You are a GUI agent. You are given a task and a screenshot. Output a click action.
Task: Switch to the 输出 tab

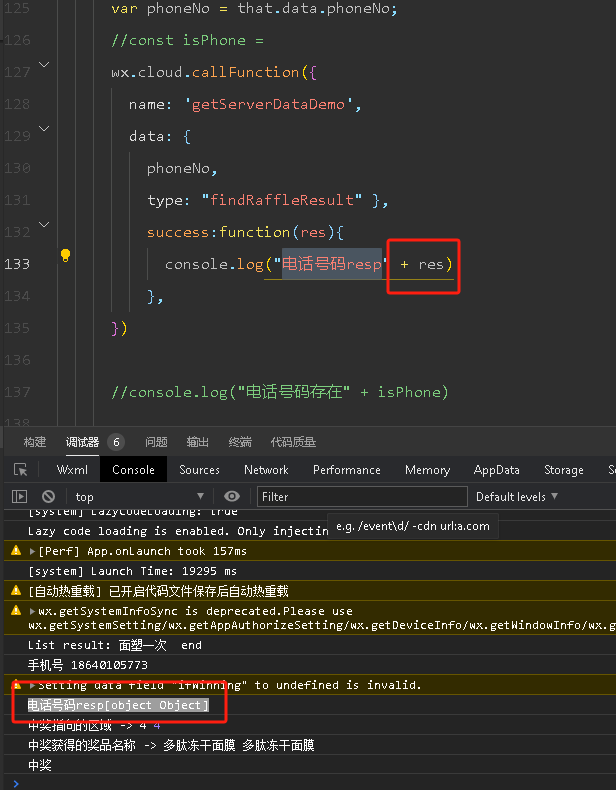click(x=197, y=442)
